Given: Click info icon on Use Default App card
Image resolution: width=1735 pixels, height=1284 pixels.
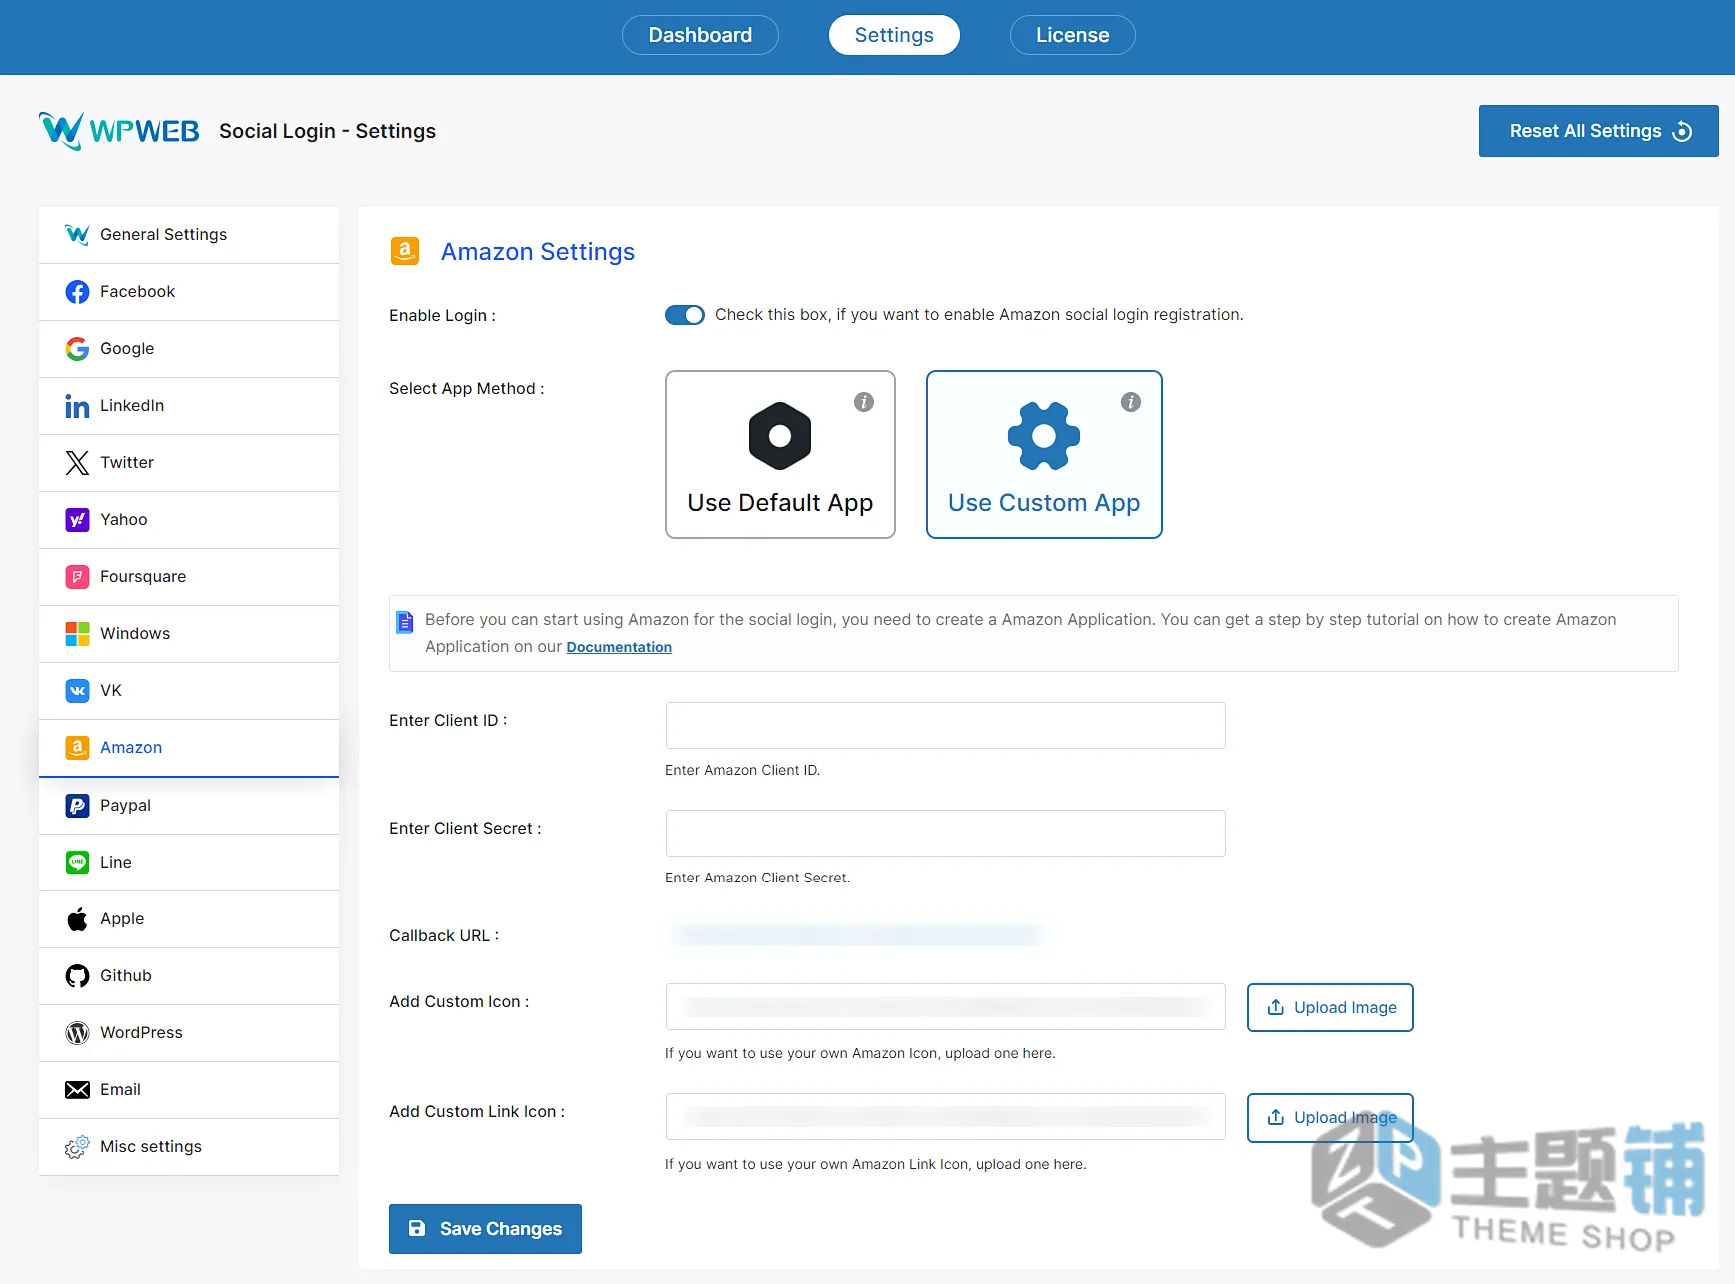Looking at the screenshot, I should click(x=864, y=402).
